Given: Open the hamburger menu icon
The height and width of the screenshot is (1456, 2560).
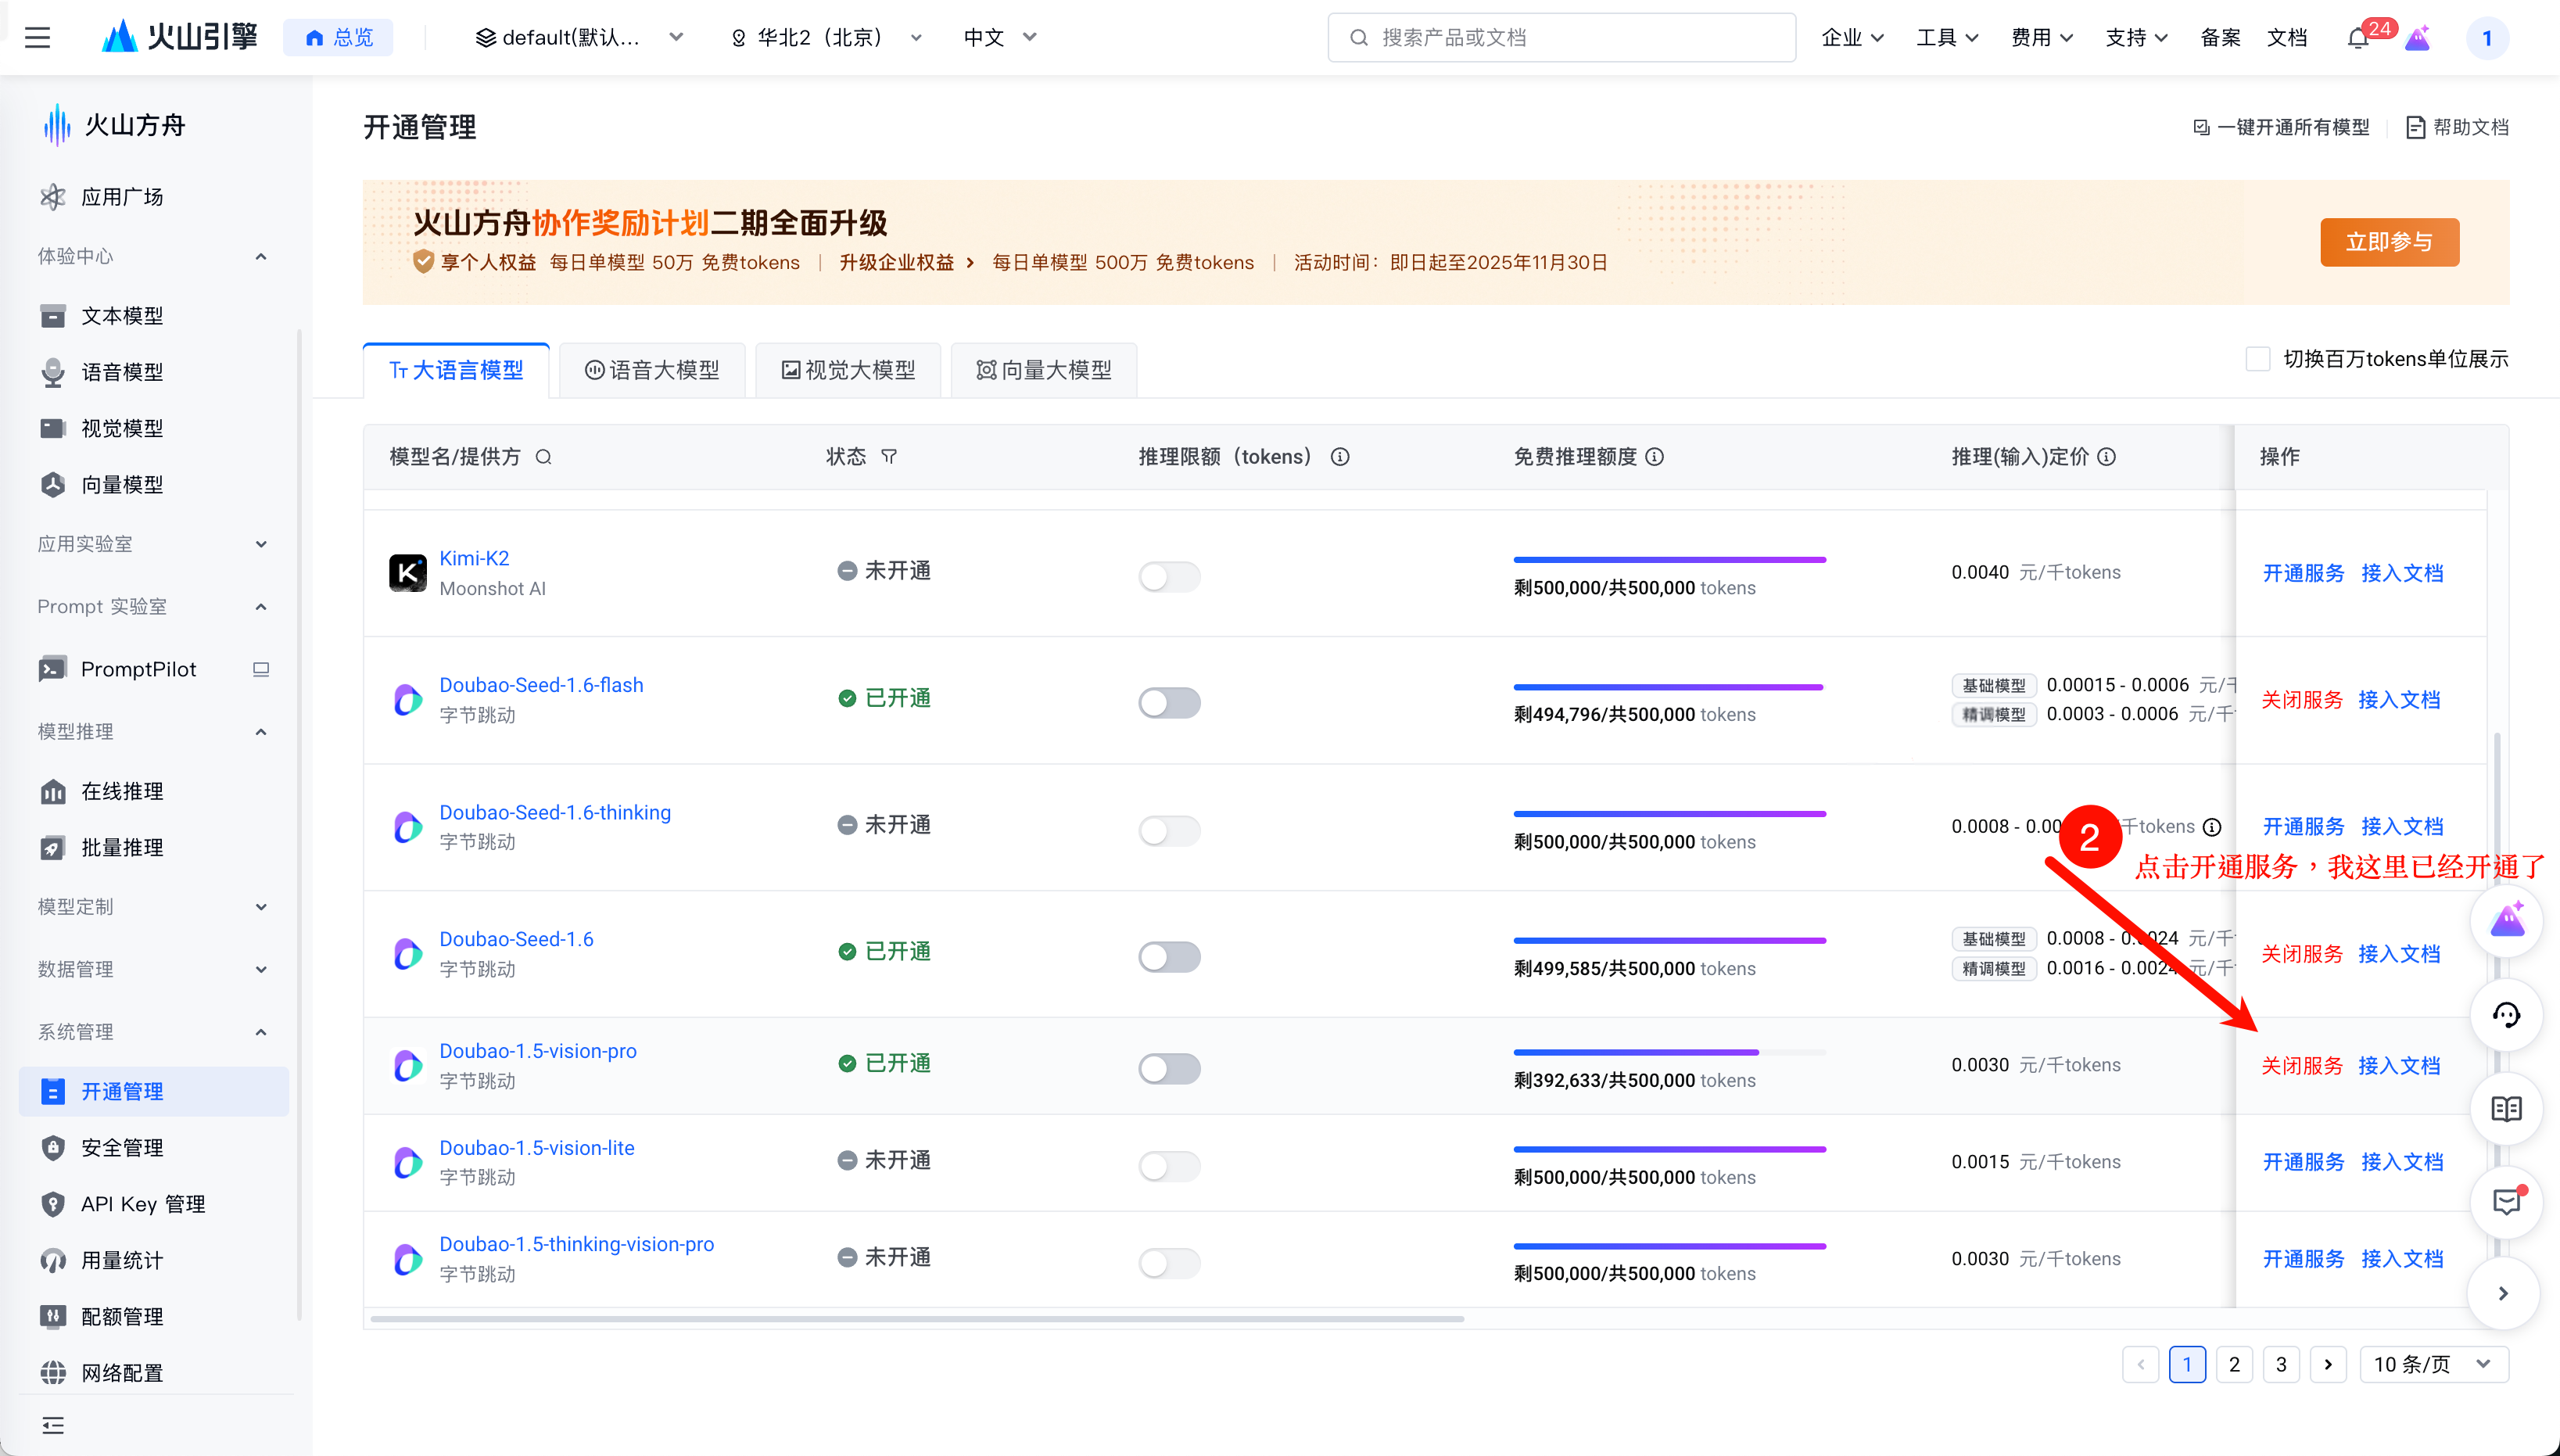Looking at the screenshot, I should tap(37, 38).
